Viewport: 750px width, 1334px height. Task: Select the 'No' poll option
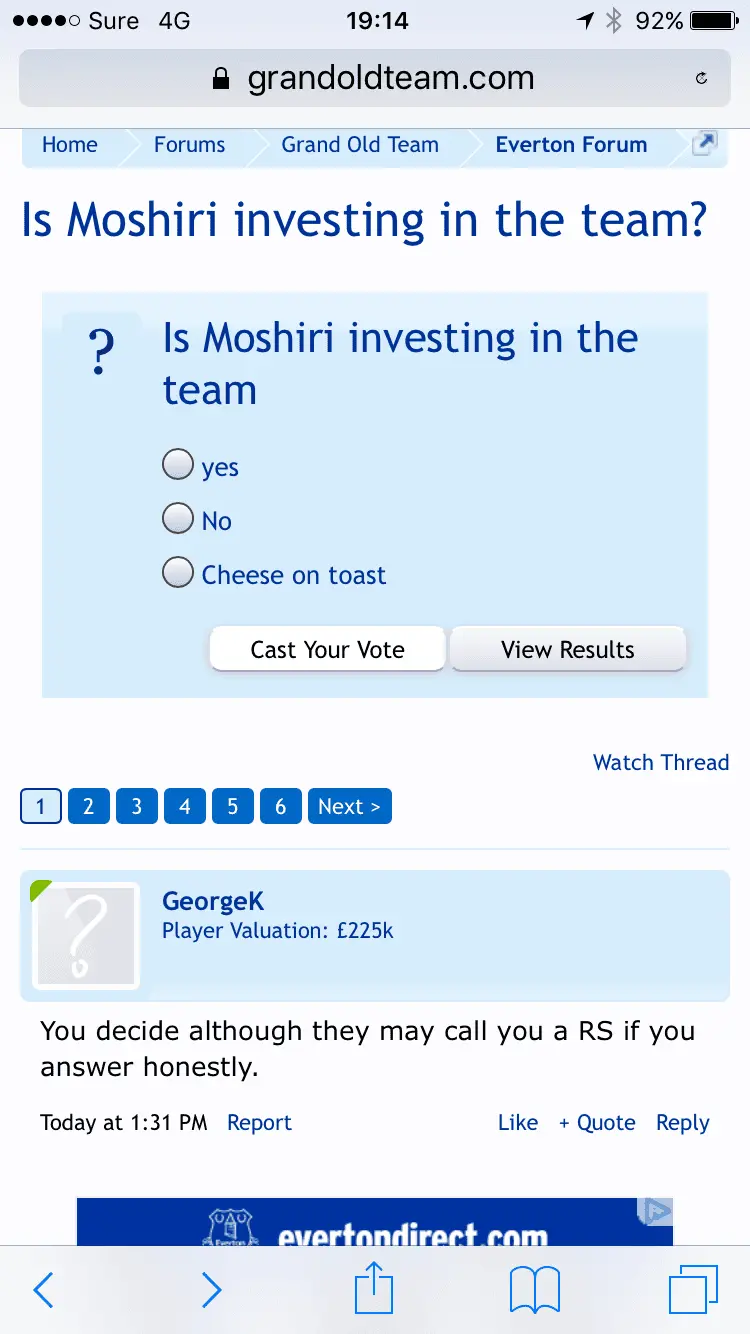[178, 519]
